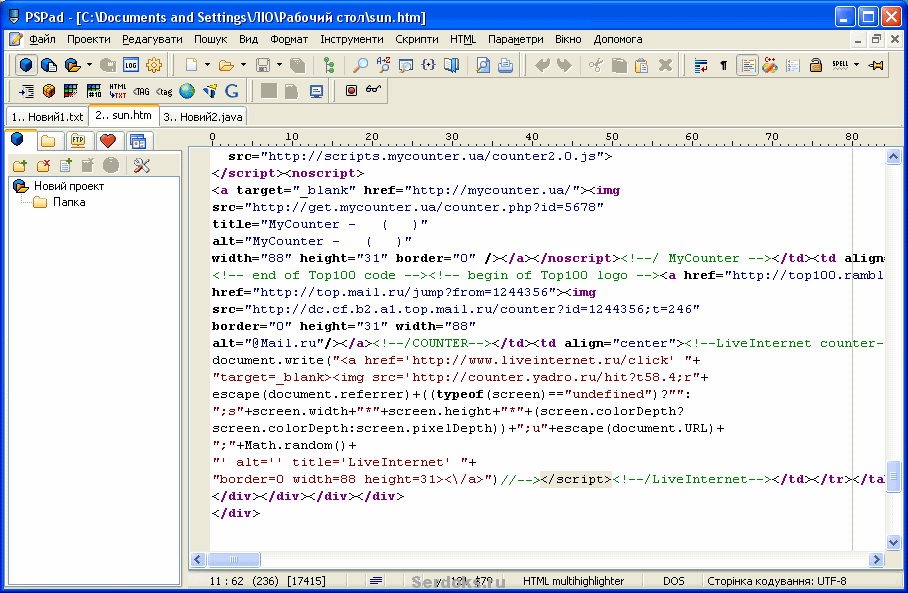Select the Папка folder in project tree
This screenshot has height=593, width=908.
(68, 202)
